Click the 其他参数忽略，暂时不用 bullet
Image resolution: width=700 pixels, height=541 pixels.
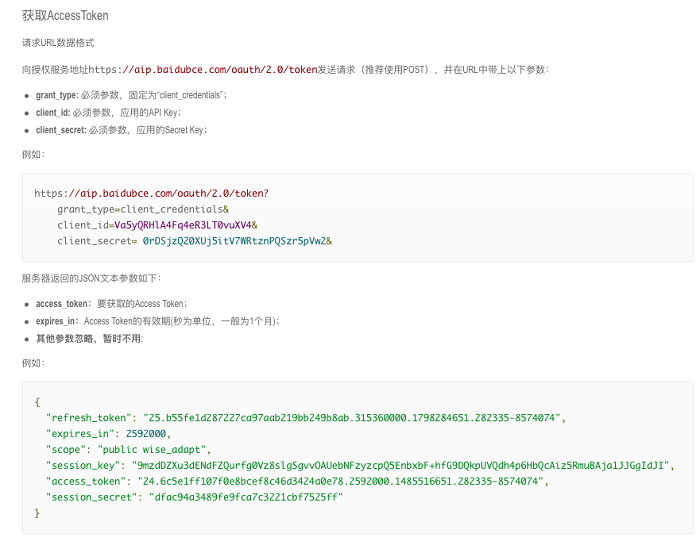tap(89, 339)
